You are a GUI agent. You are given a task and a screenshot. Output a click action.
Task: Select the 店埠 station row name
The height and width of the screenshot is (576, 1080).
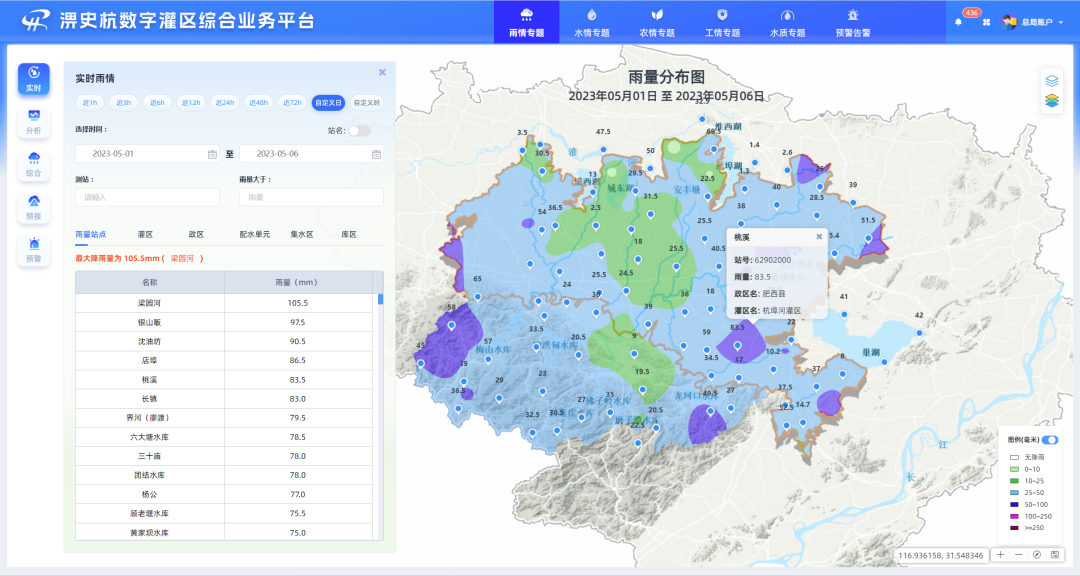(149, 360)
